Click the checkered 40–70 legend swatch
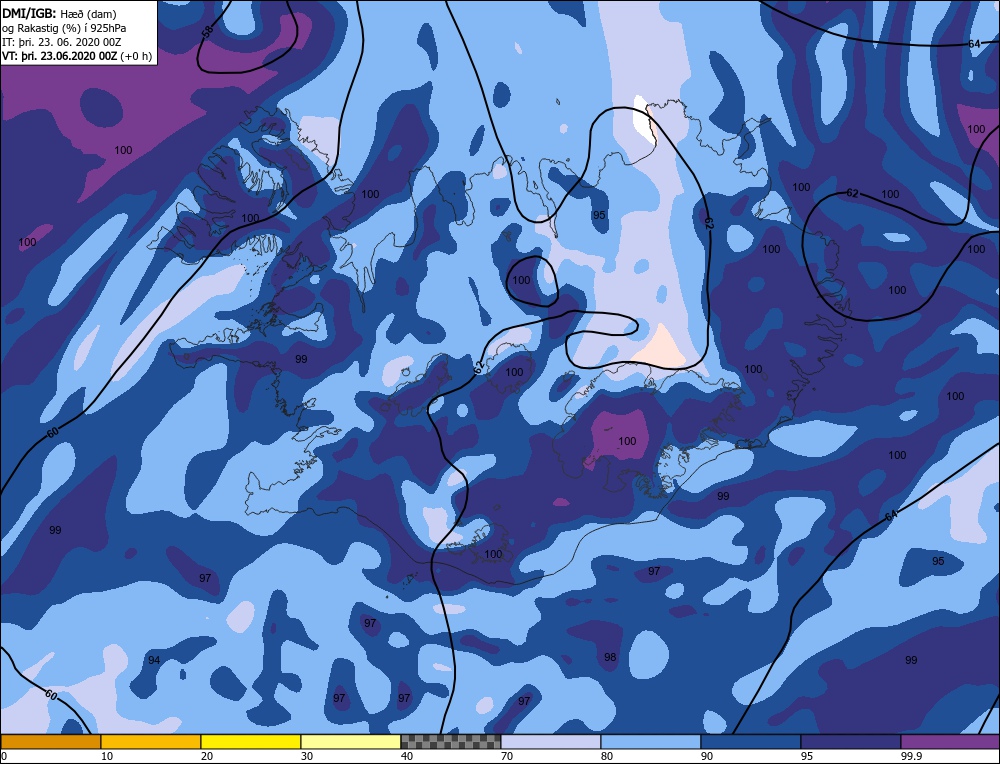1000x764 pixels. (x=451, y=742)
